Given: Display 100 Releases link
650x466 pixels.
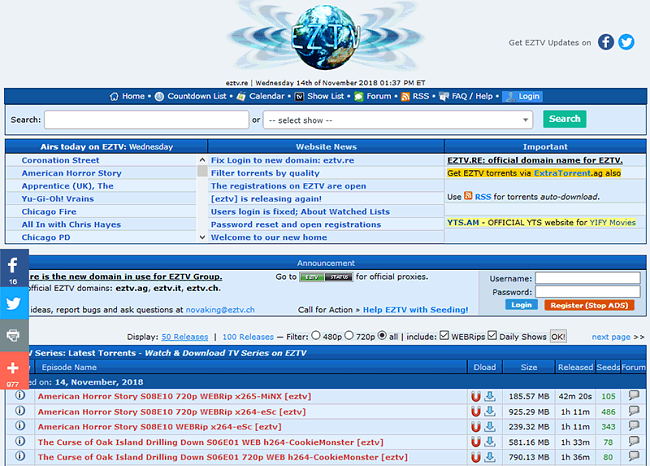Looking at the screenshot, I should click(x=248, y=337).
